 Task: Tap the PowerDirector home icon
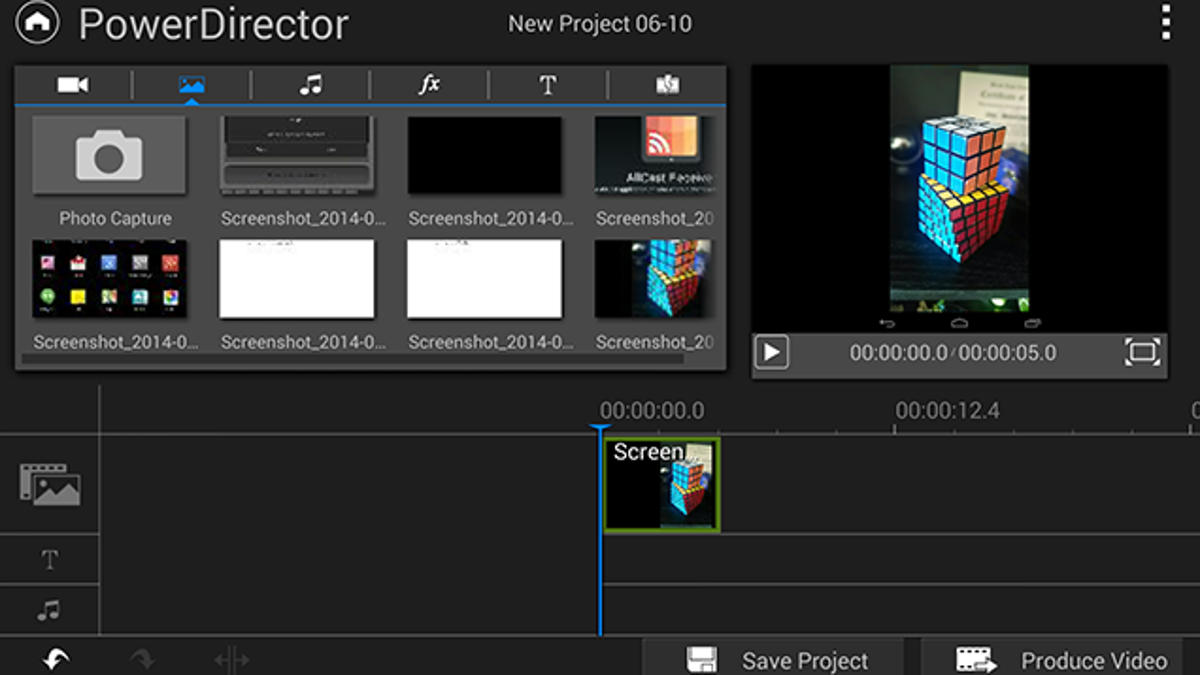37,23
